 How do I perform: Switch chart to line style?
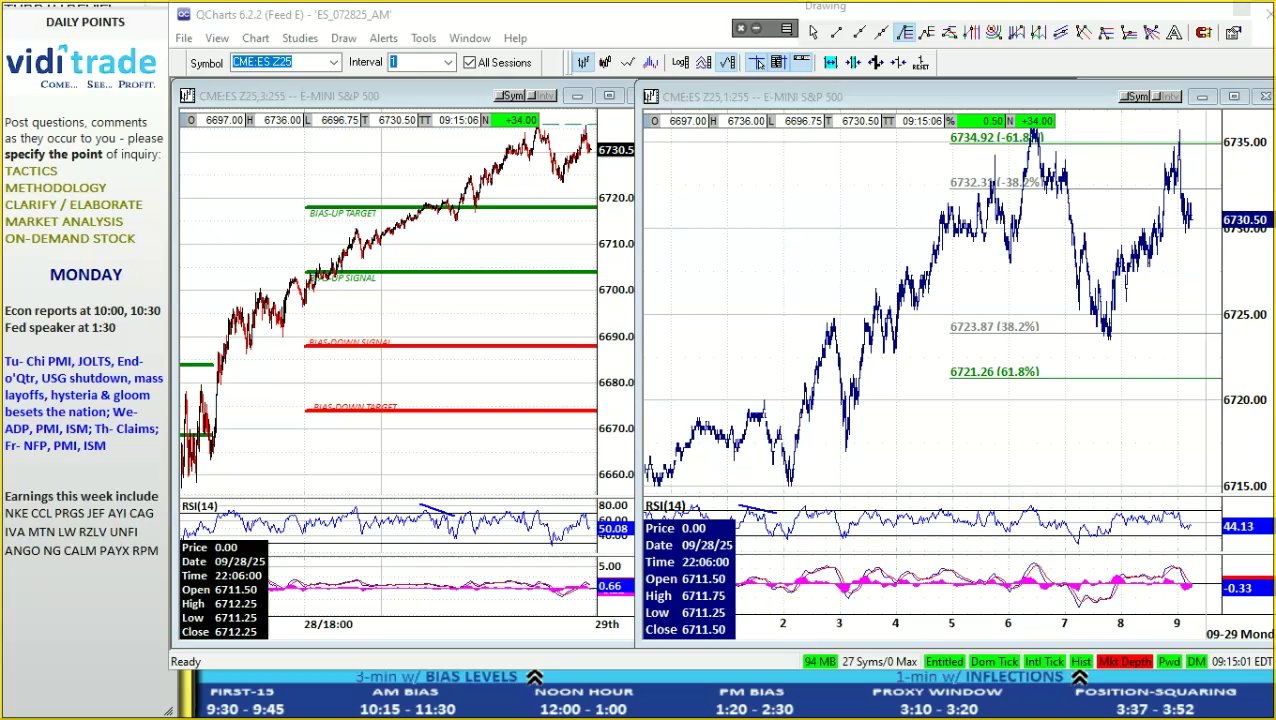point(627,62)
